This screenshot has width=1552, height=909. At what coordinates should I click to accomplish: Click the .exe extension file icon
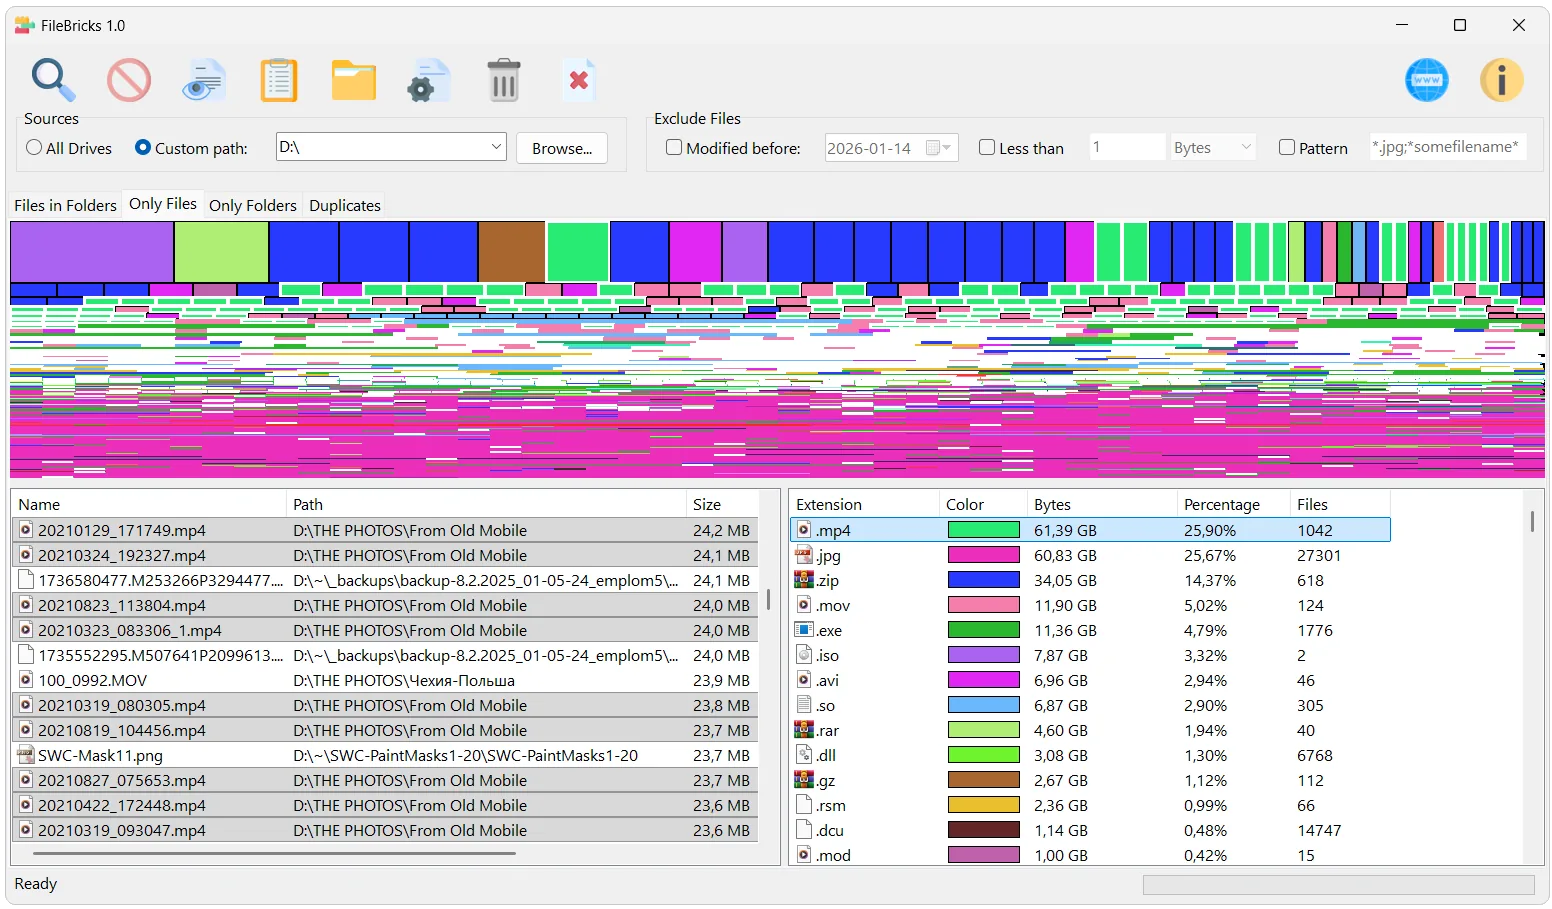click(x=804, y=630)
